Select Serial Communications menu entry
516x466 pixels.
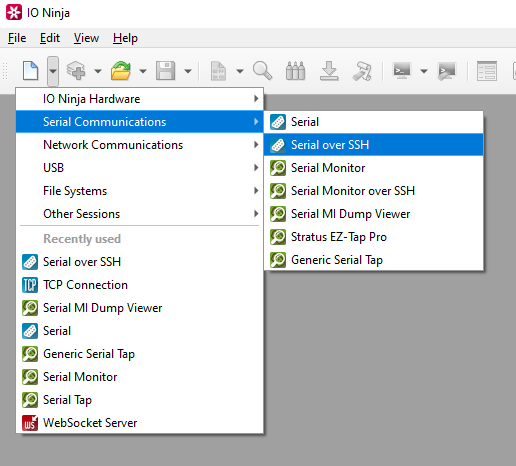(140, 122)
